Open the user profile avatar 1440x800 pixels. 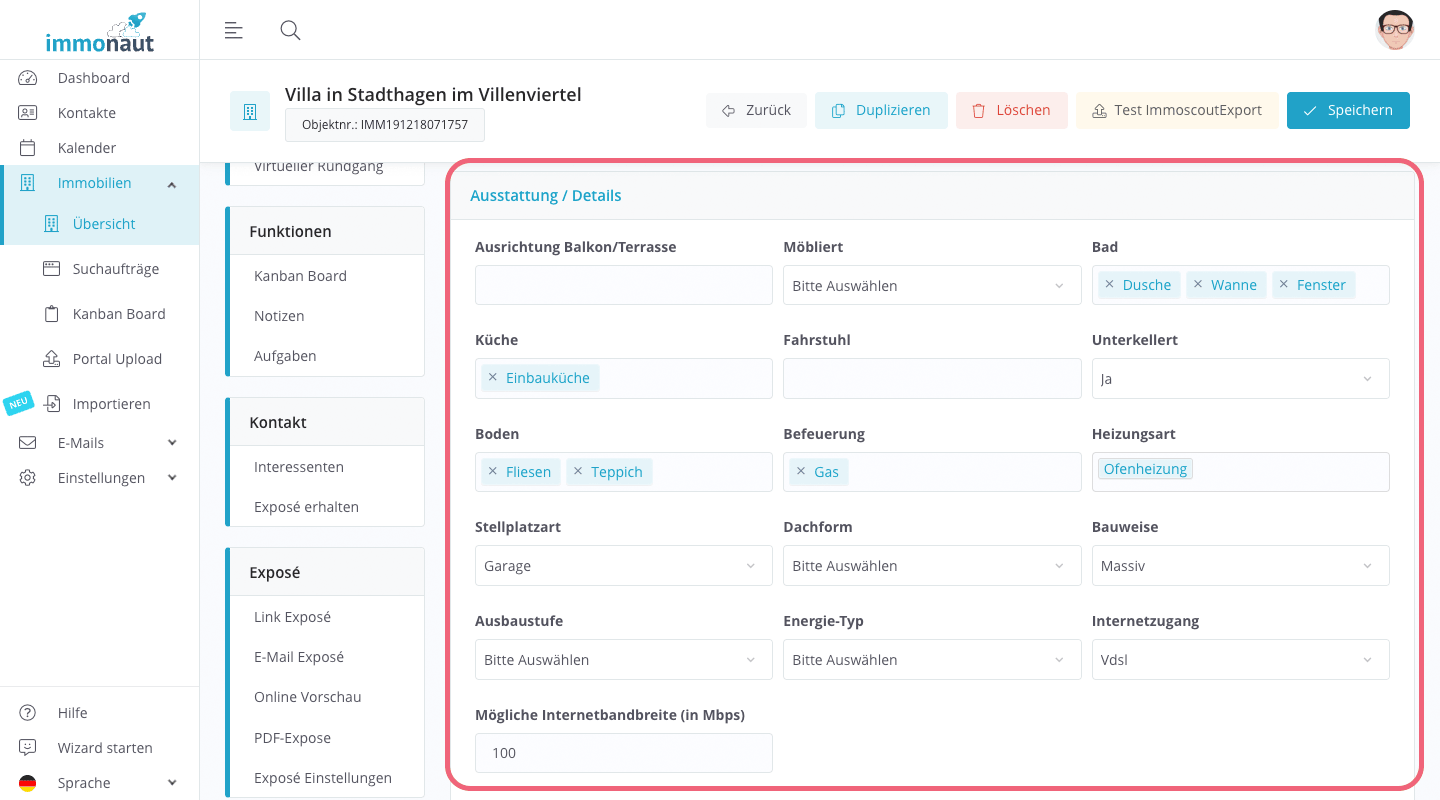1394,30
